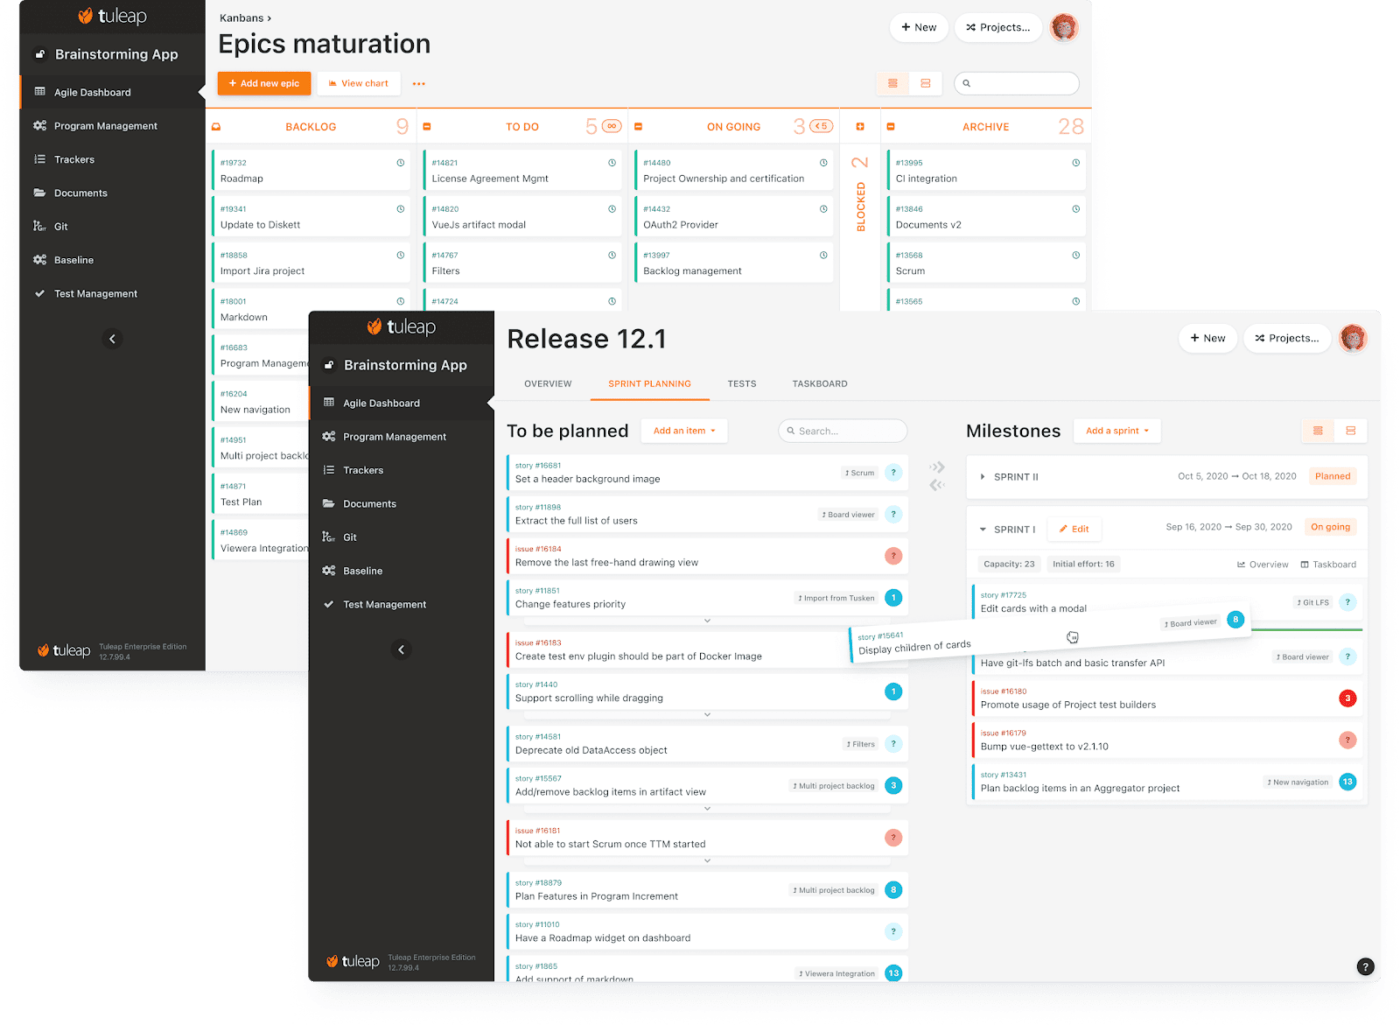
Task: Collapse the BACKLOG column
Action: coord(216,127)
